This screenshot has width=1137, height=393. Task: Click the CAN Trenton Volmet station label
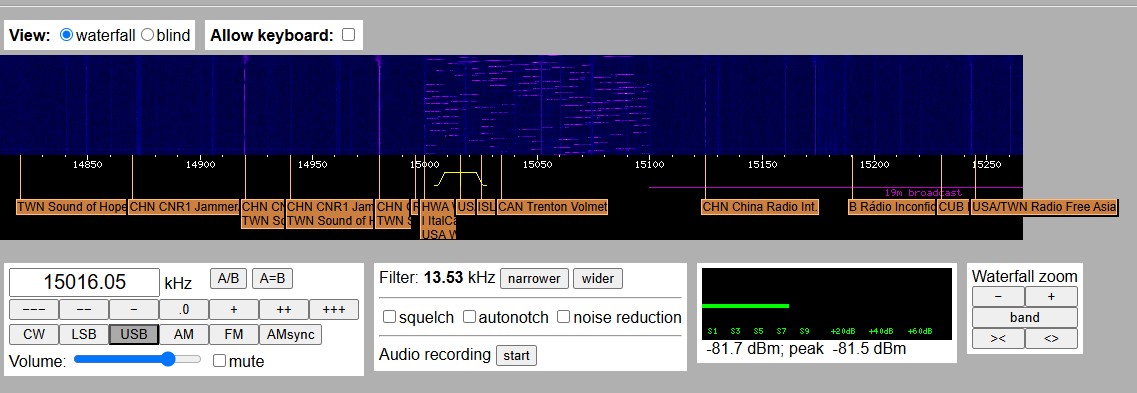point(553,207)
